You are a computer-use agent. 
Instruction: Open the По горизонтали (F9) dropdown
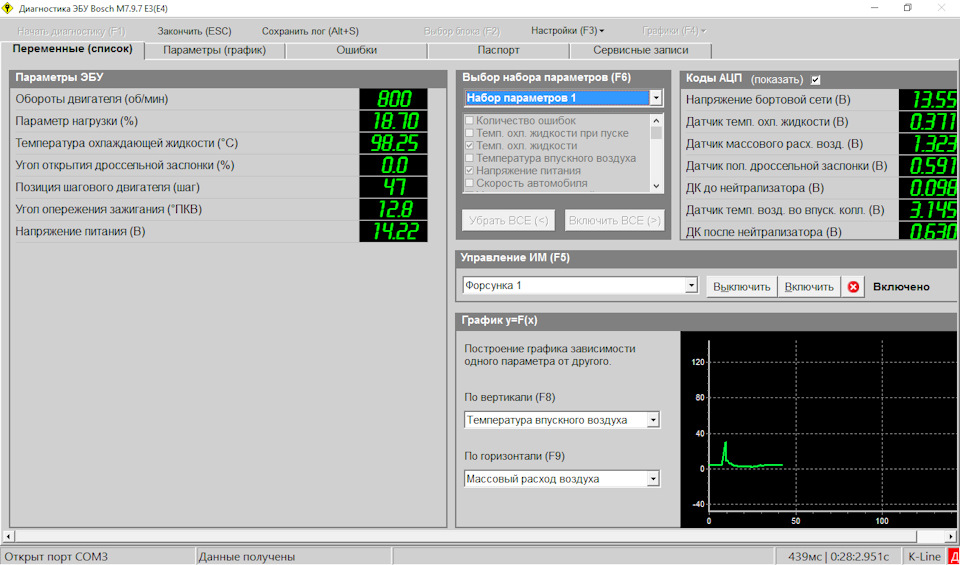click(x=653, y=479)
